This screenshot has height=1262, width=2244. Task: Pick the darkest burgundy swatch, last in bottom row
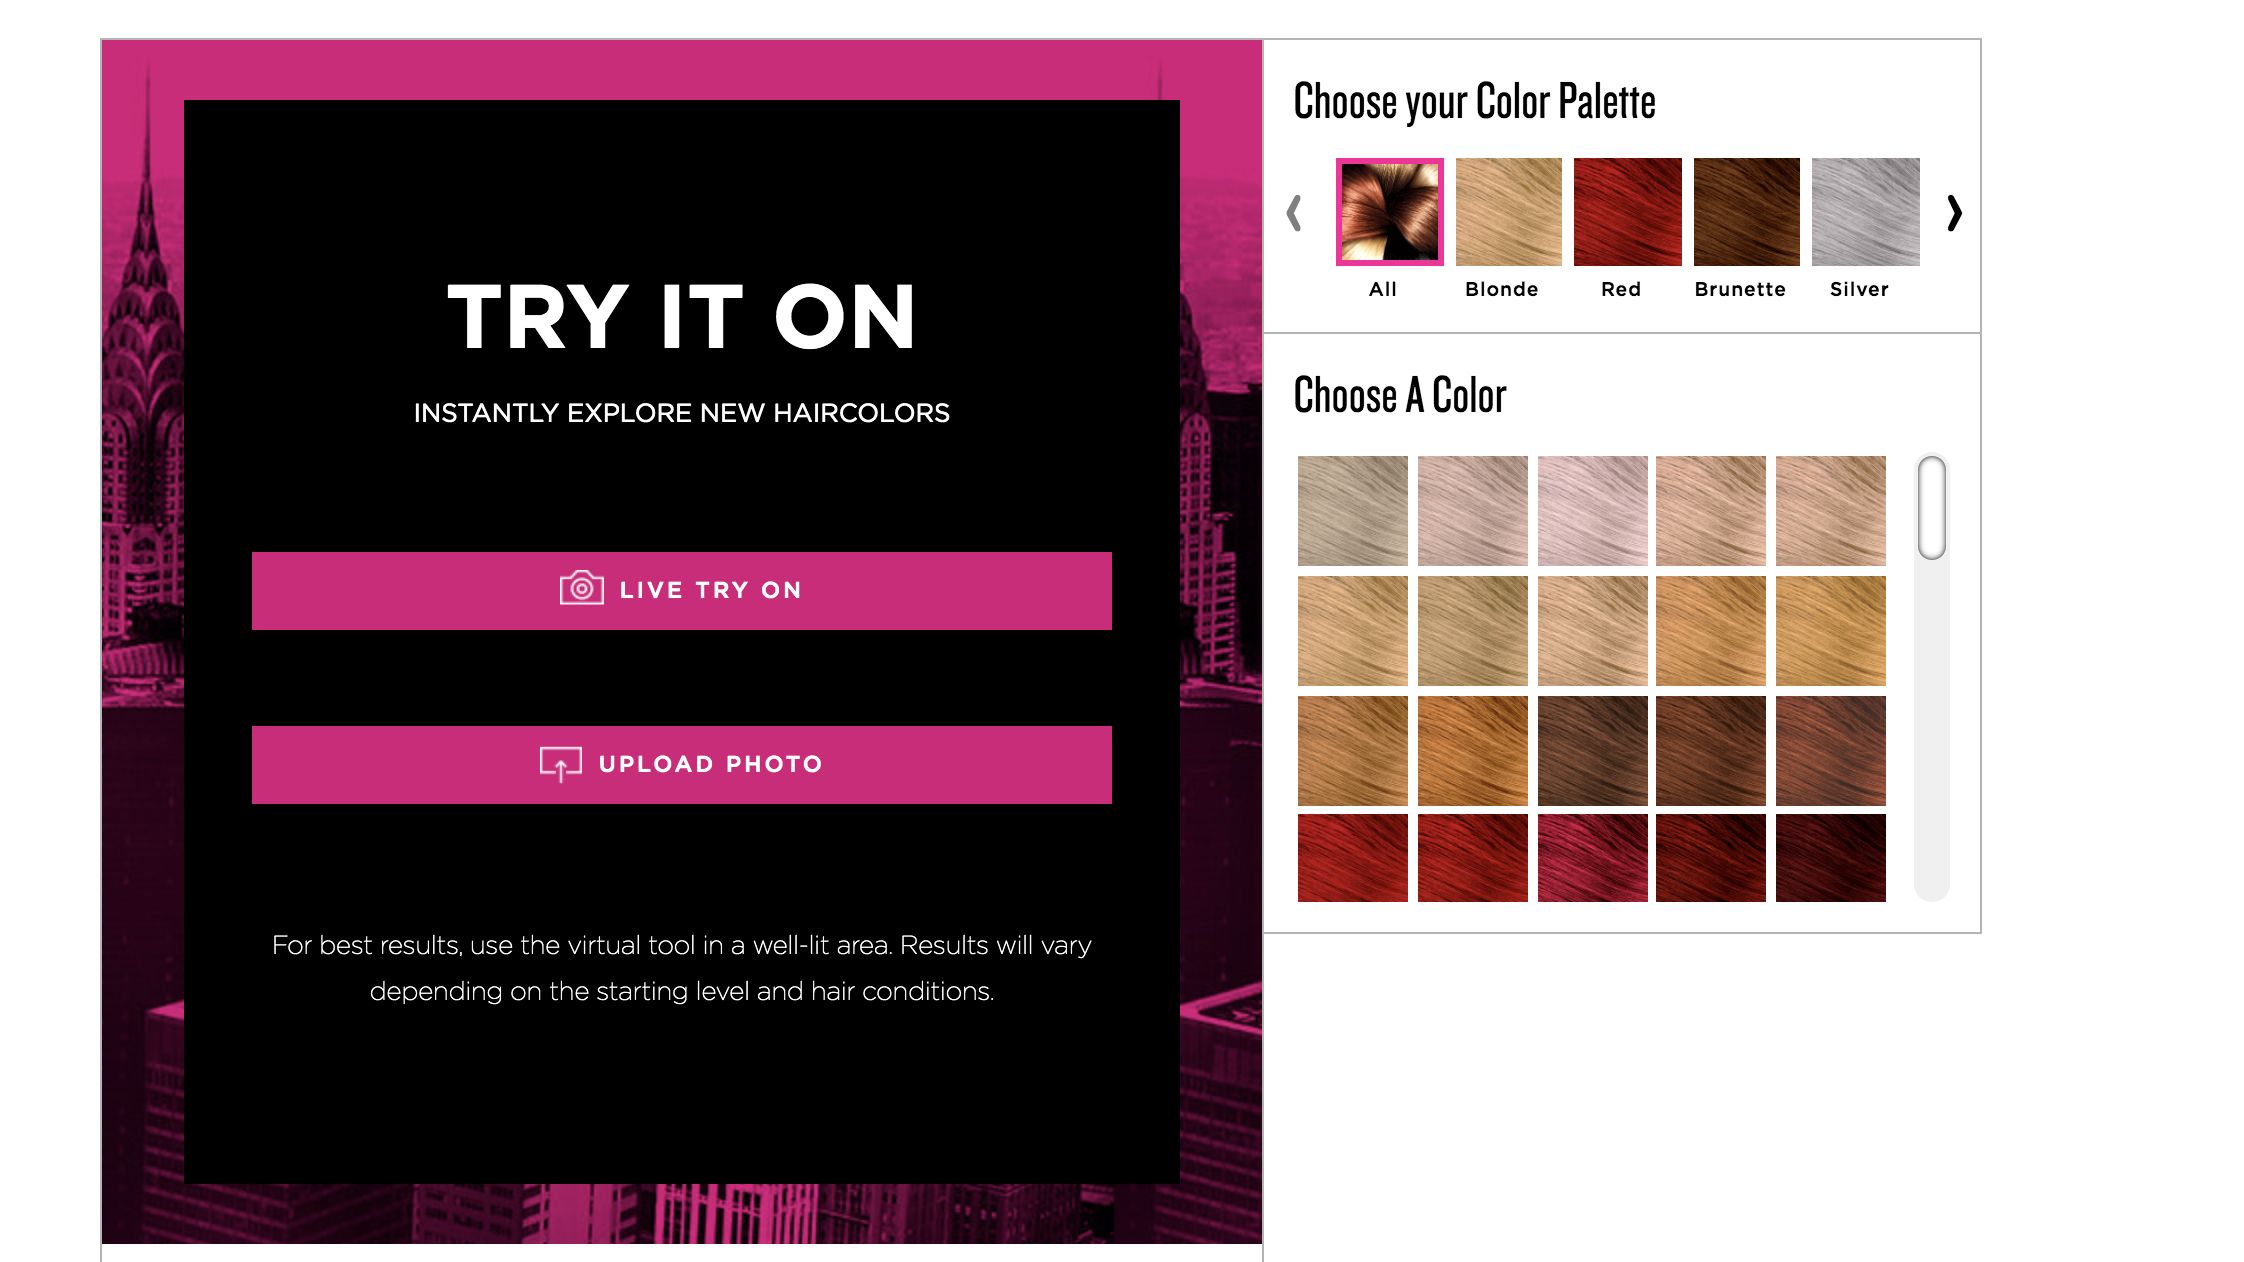click(1831, 858)
